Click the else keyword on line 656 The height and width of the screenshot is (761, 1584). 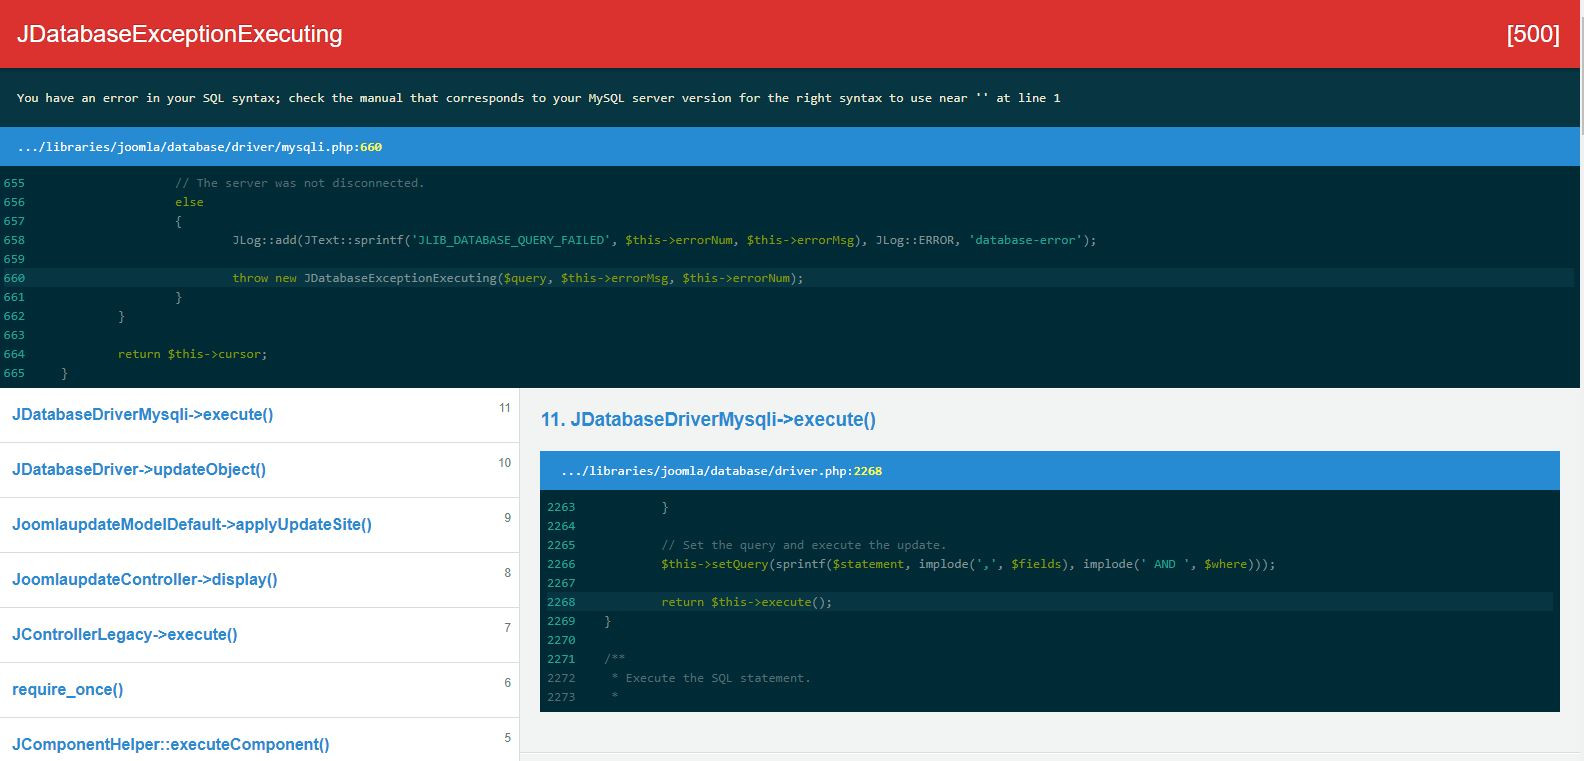(x=189, y=202)
